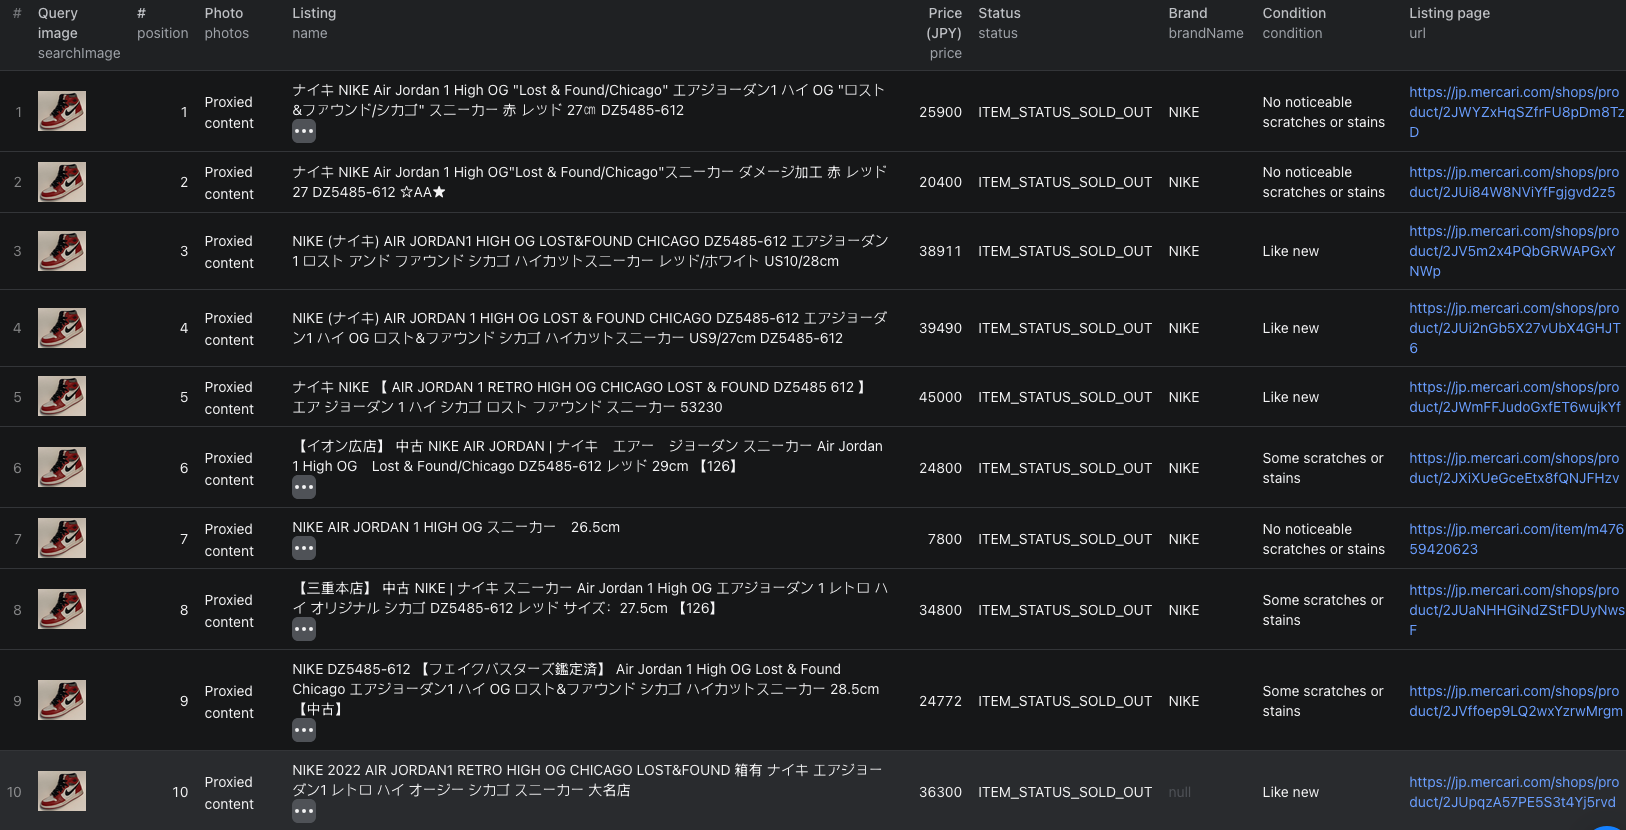Visit the Mercari listing page for row 5
Viewport: 1626px width, 830px height.
point(1515,397)
